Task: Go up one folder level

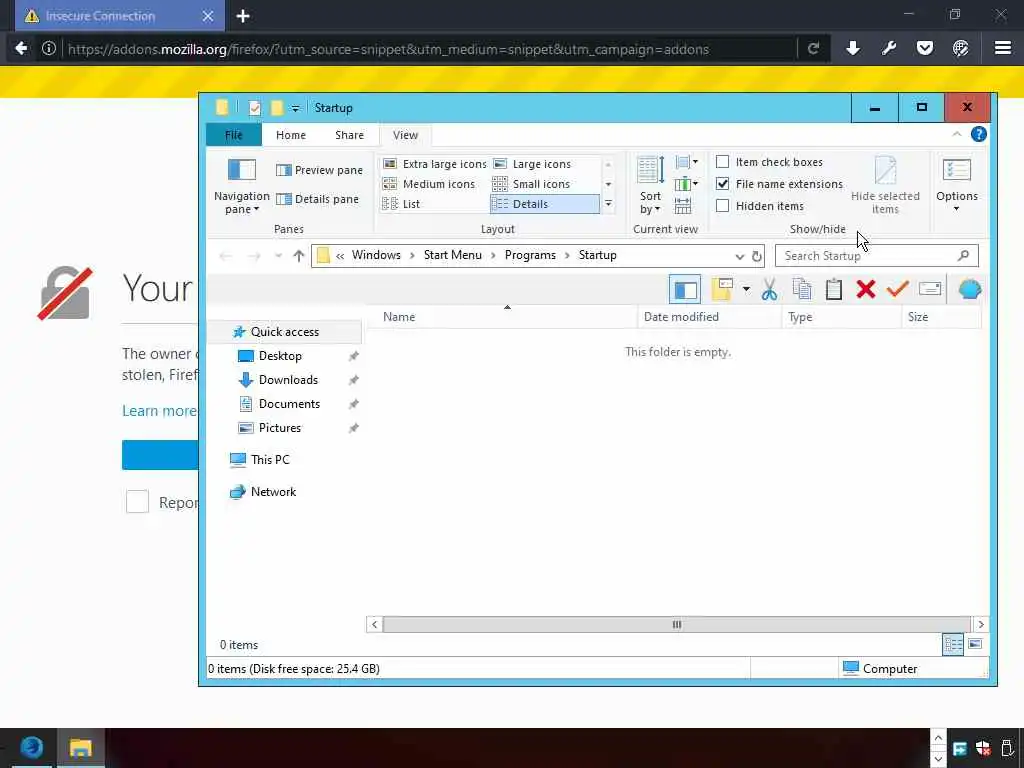Action: coord(299,256)
